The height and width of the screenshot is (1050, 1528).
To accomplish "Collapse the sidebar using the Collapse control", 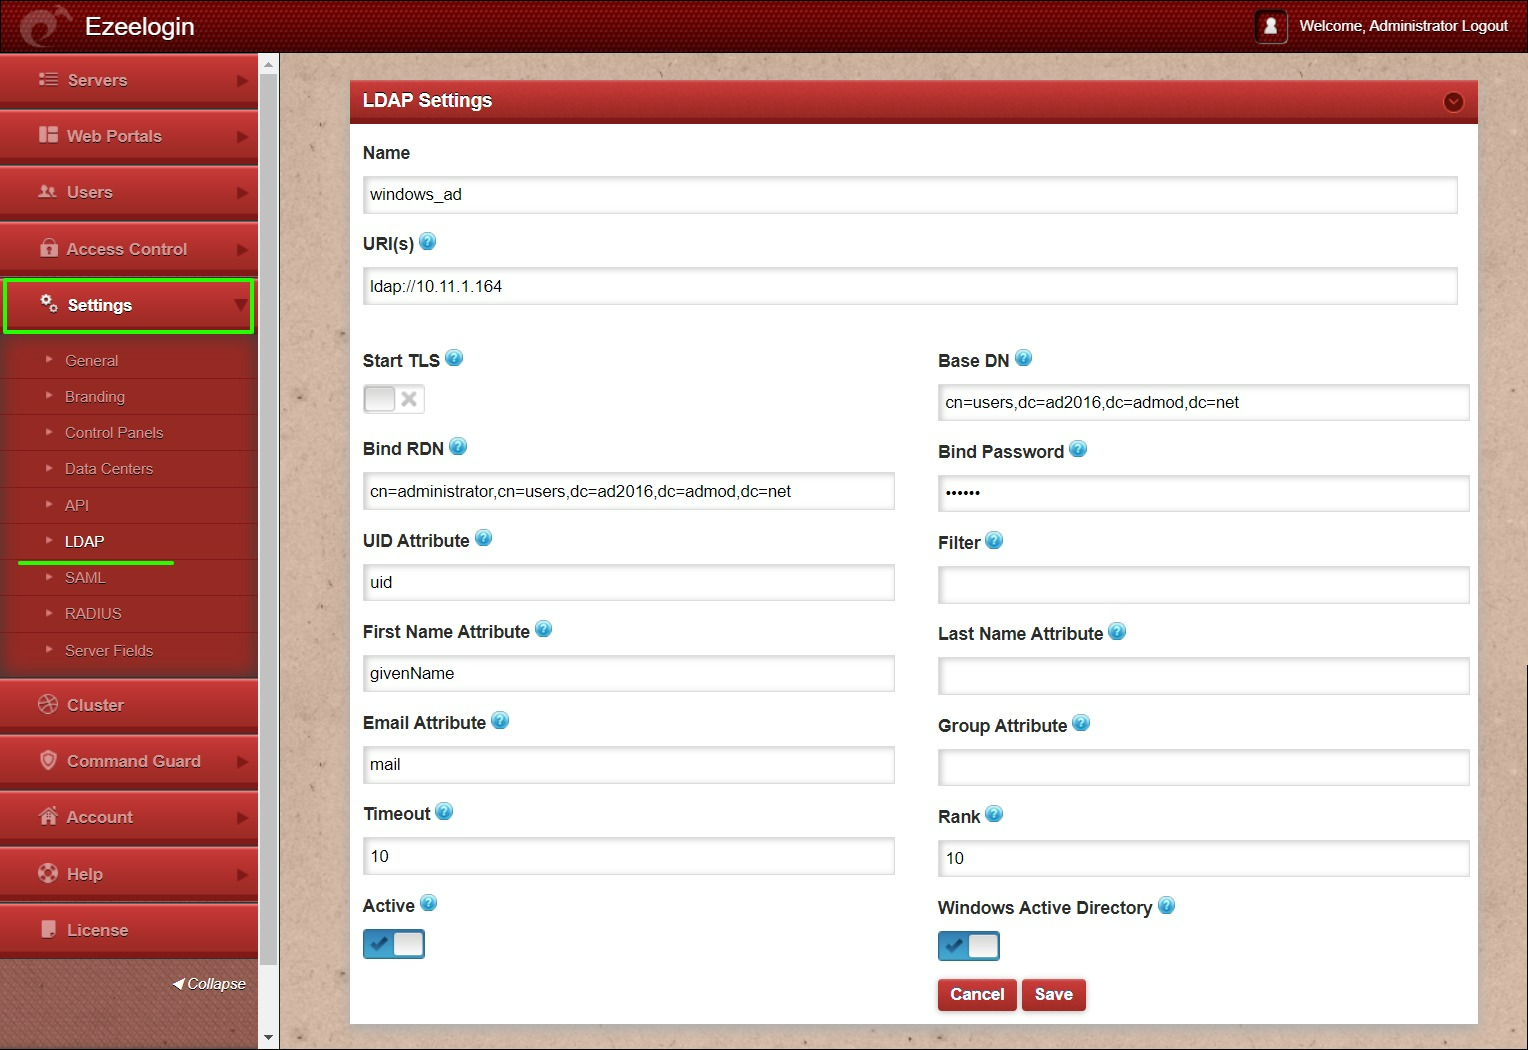I will [209, 983].
